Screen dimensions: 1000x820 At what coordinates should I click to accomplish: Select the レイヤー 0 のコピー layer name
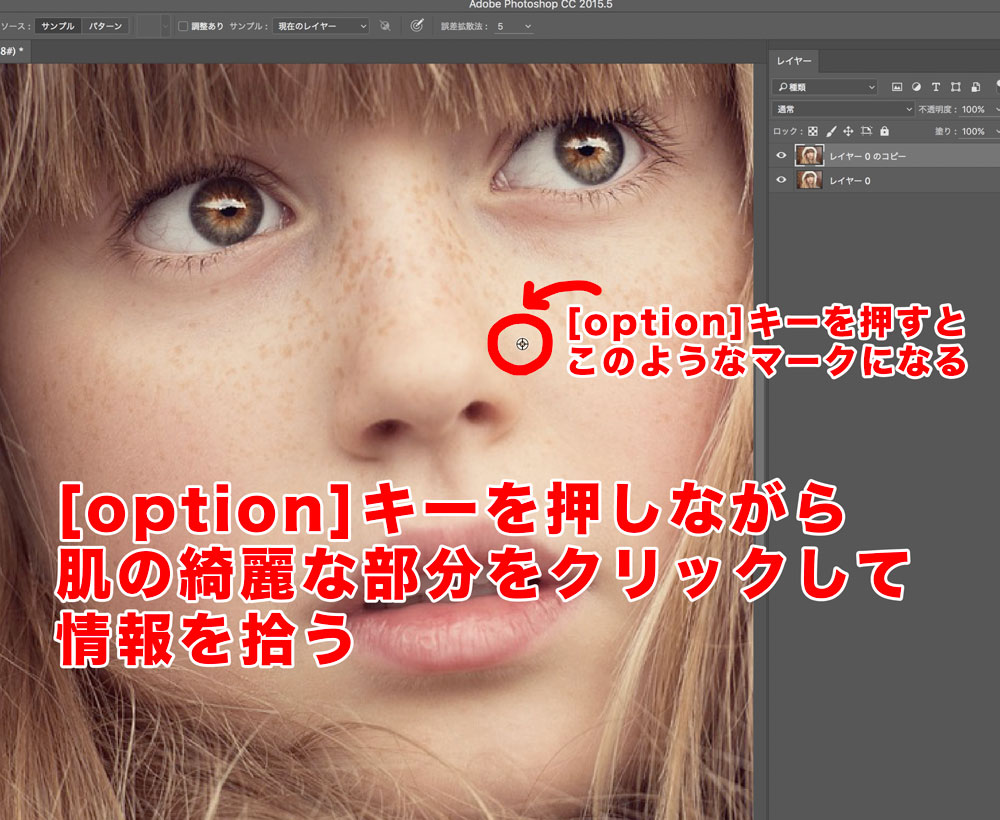867,156
